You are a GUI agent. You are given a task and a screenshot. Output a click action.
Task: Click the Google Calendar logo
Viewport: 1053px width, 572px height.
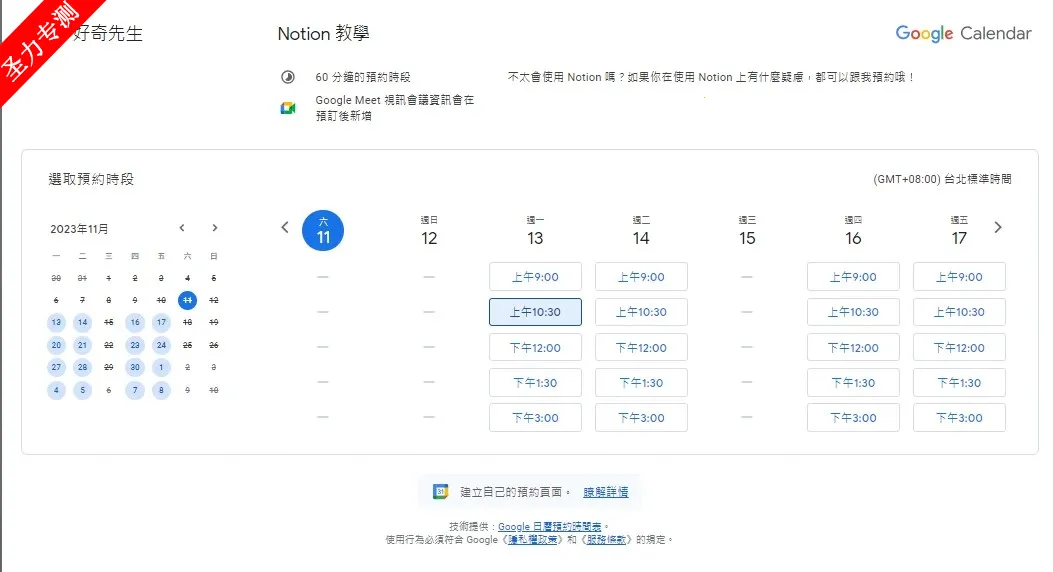963,34
